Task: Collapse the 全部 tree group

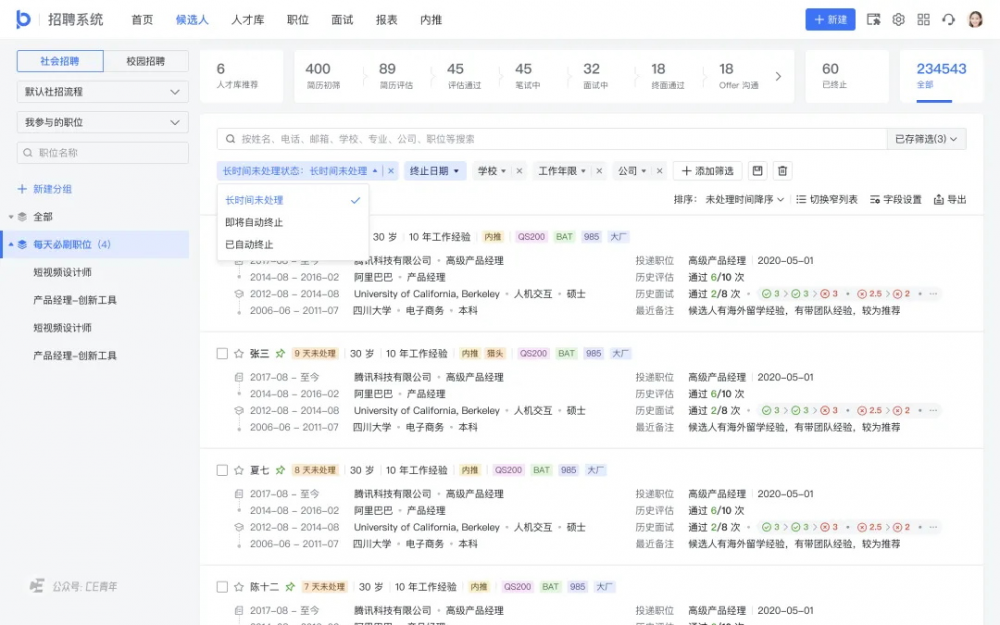Action: tap(11, 217)
